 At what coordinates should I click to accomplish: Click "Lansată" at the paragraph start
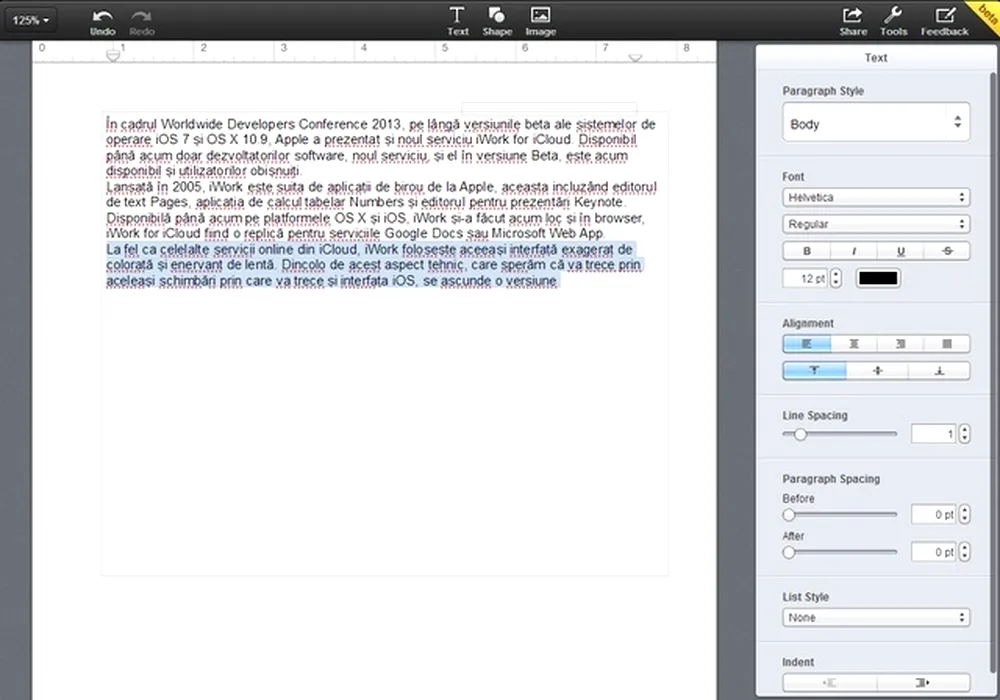pos(128,187)
